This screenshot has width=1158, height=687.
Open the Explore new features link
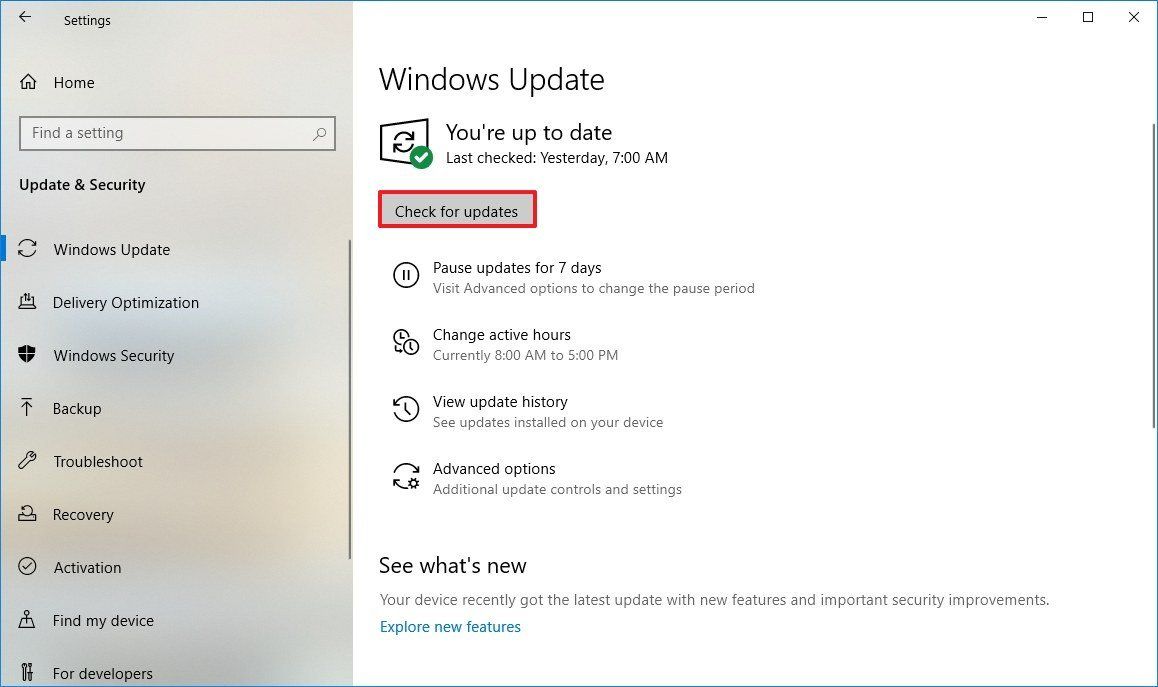(x=450, y=626)
